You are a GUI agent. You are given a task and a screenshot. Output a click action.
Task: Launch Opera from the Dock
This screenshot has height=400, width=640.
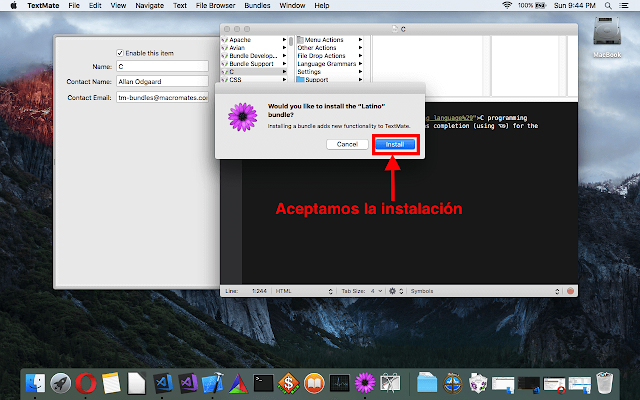tap(86, 383)
